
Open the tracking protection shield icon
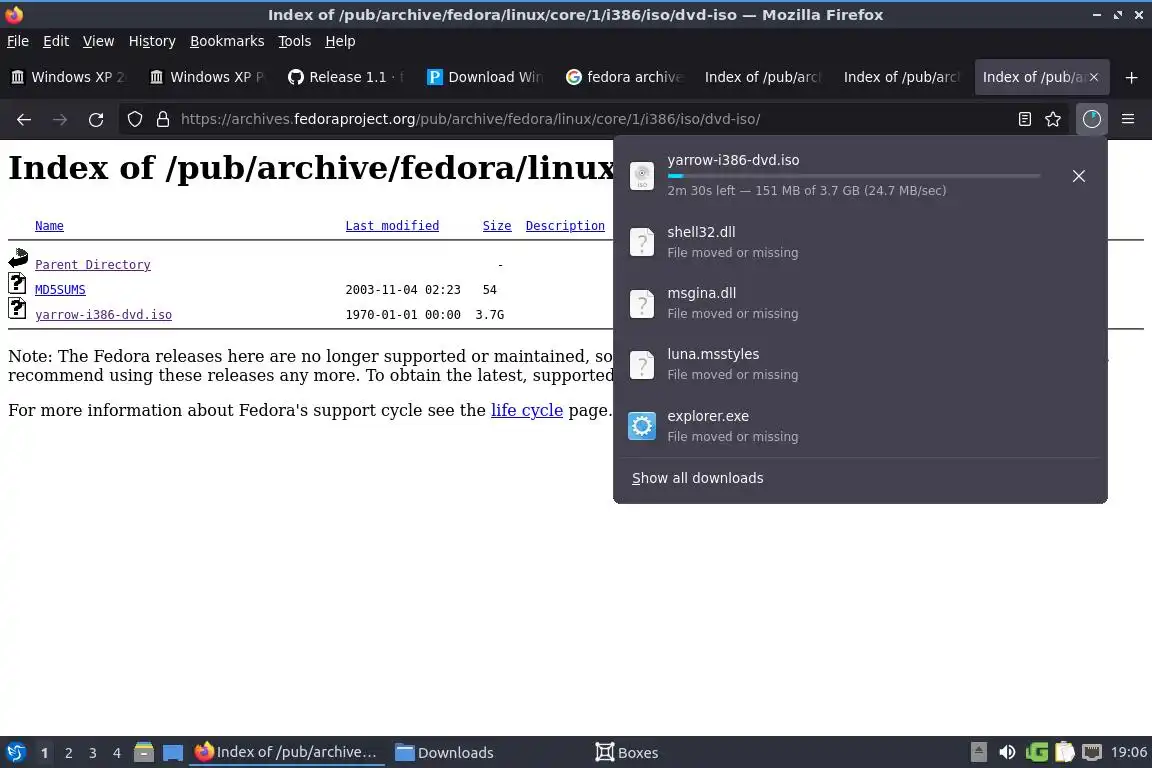pos(134,119)
